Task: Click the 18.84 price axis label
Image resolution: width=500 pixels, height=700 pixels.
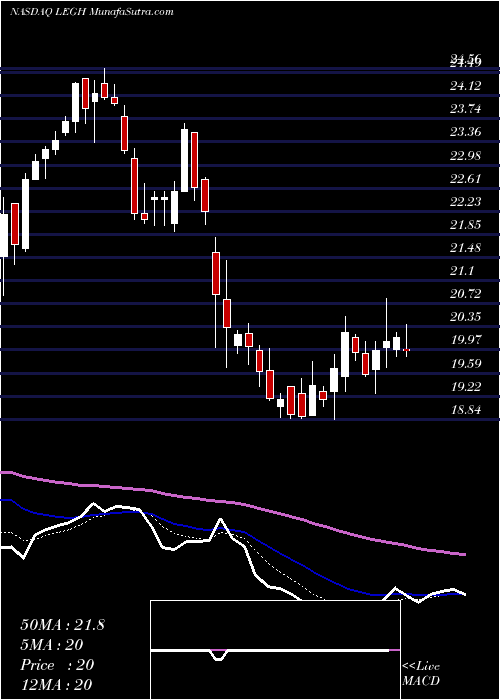Action: 466,409
